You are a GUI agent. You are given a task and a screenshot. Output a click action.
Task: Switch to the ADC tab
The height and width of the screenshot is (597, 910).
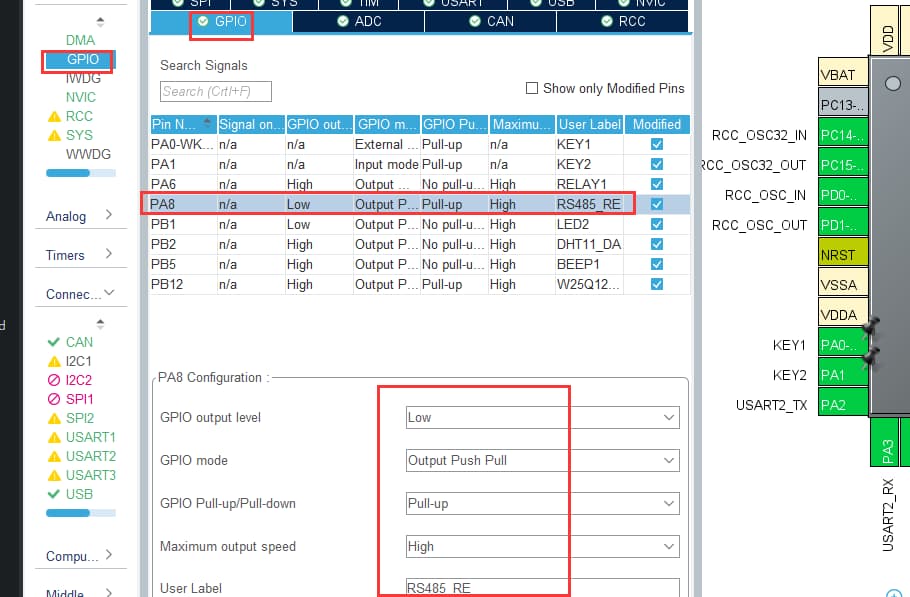point(360,21)
